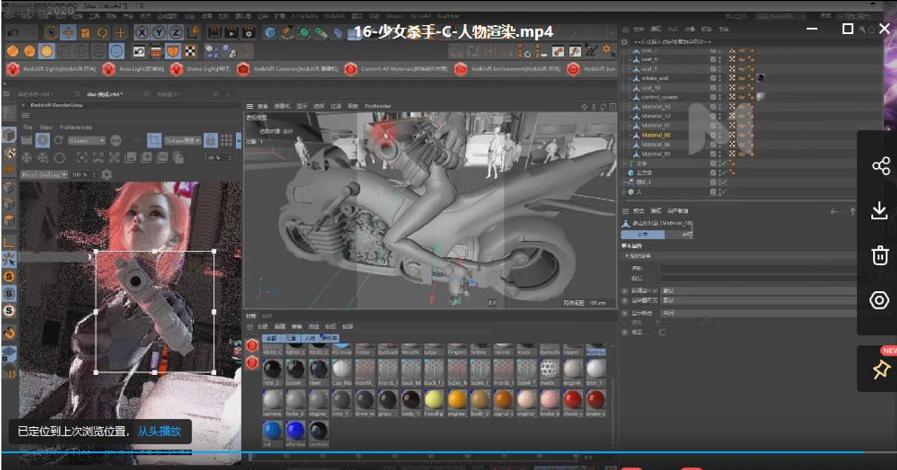The height and width of the screenshot is (470, 897).
Task: Toggle the Y axis lock
Action: pos(158,33)
